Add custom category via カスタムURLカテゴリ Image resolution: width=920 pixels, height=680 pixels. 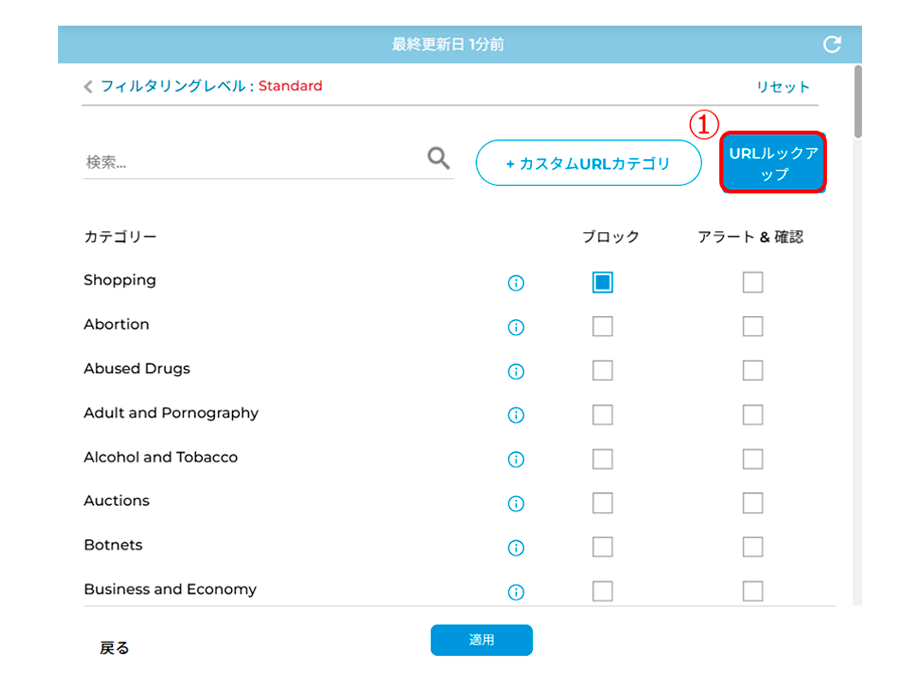[x=588, y=163]
